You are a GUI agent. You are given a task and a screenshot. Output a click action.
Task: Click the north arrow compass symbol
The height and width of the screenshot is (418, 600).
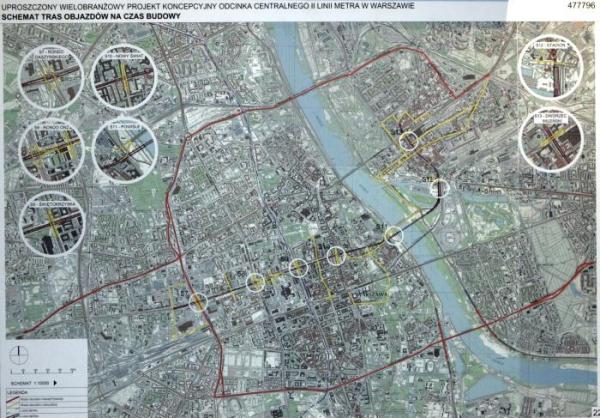[x=20, y=357]
